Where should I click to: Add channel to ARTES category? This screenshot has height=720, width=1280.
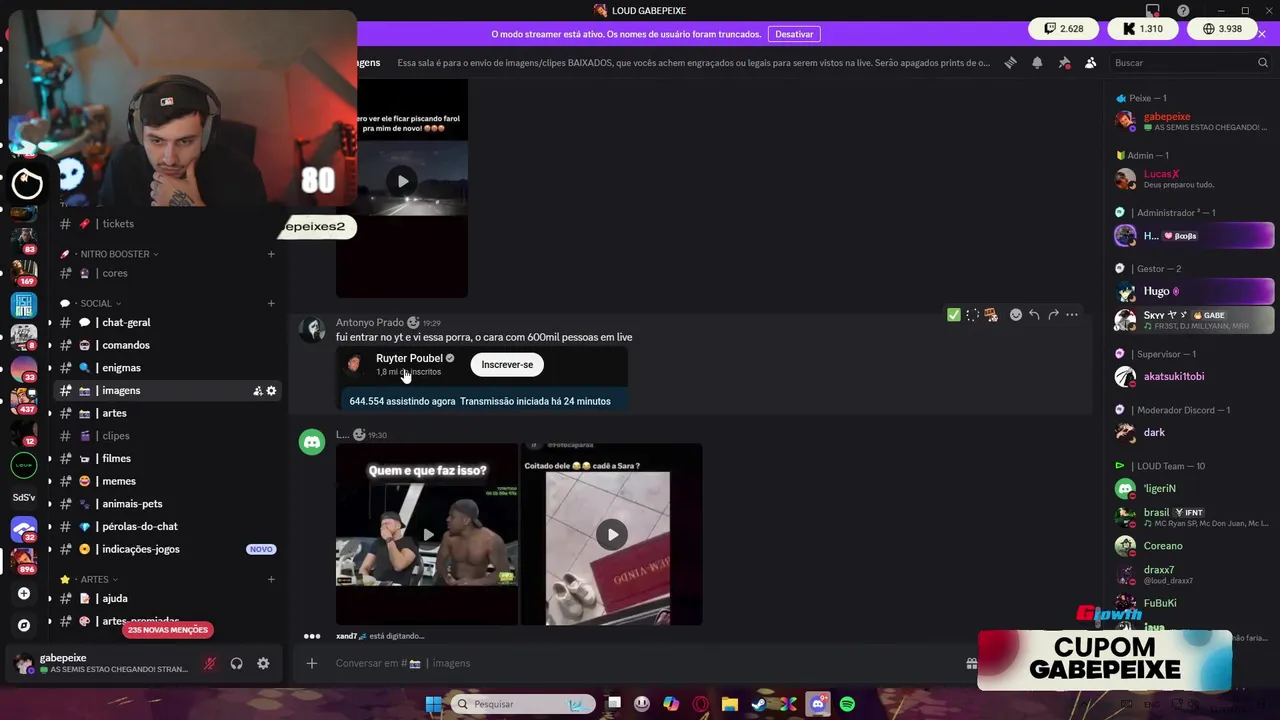271,579
